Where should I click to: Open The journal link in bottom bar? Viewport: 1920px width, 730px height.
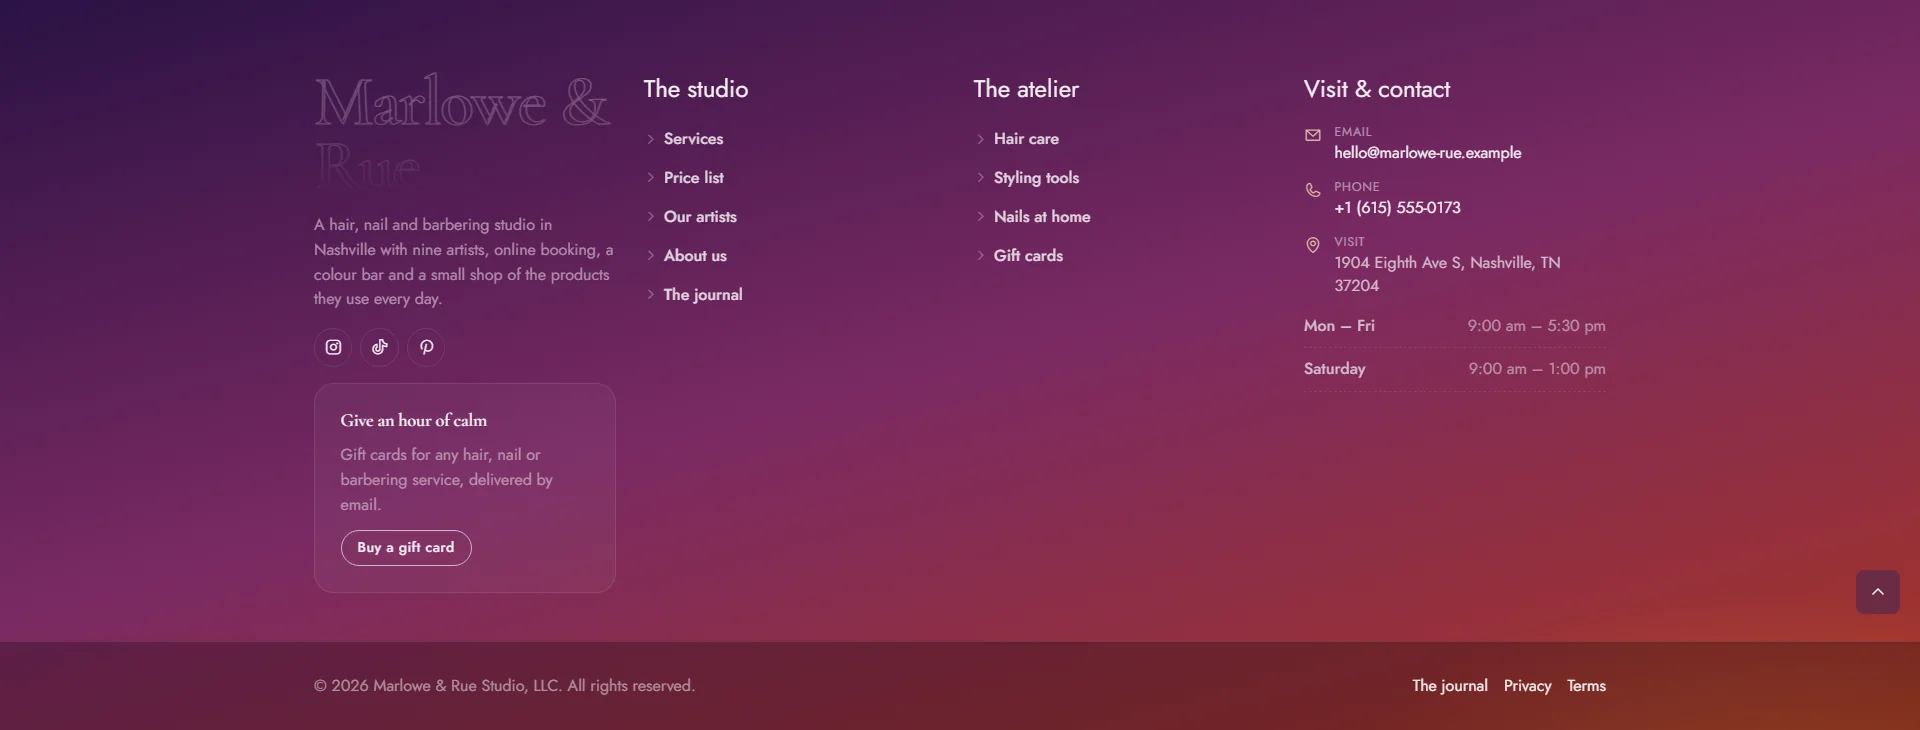[x=1450, y=686]
